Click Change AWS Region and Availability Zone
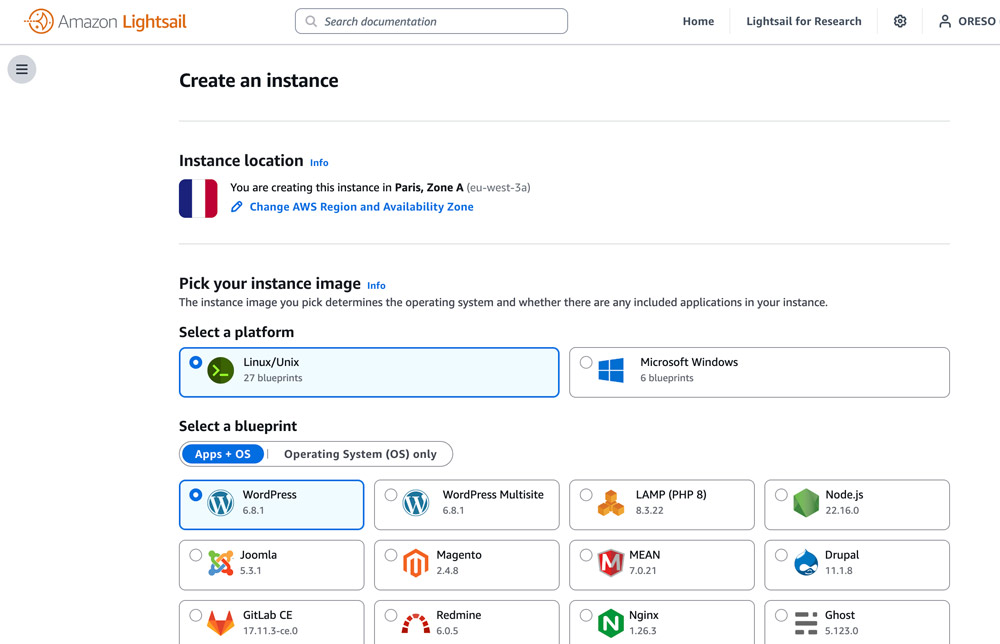 [x=362, y=207]
